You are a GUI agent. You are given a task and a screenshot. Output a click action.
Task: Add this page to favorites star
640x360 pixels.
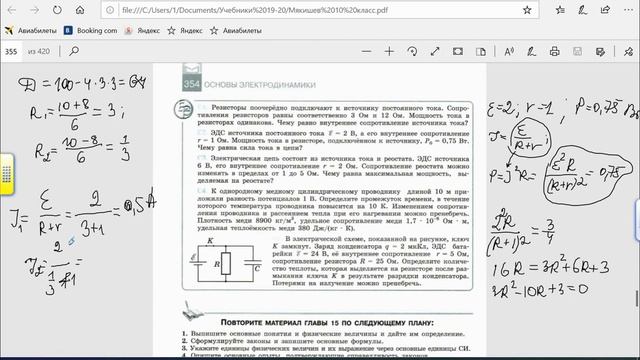point(527,10)
